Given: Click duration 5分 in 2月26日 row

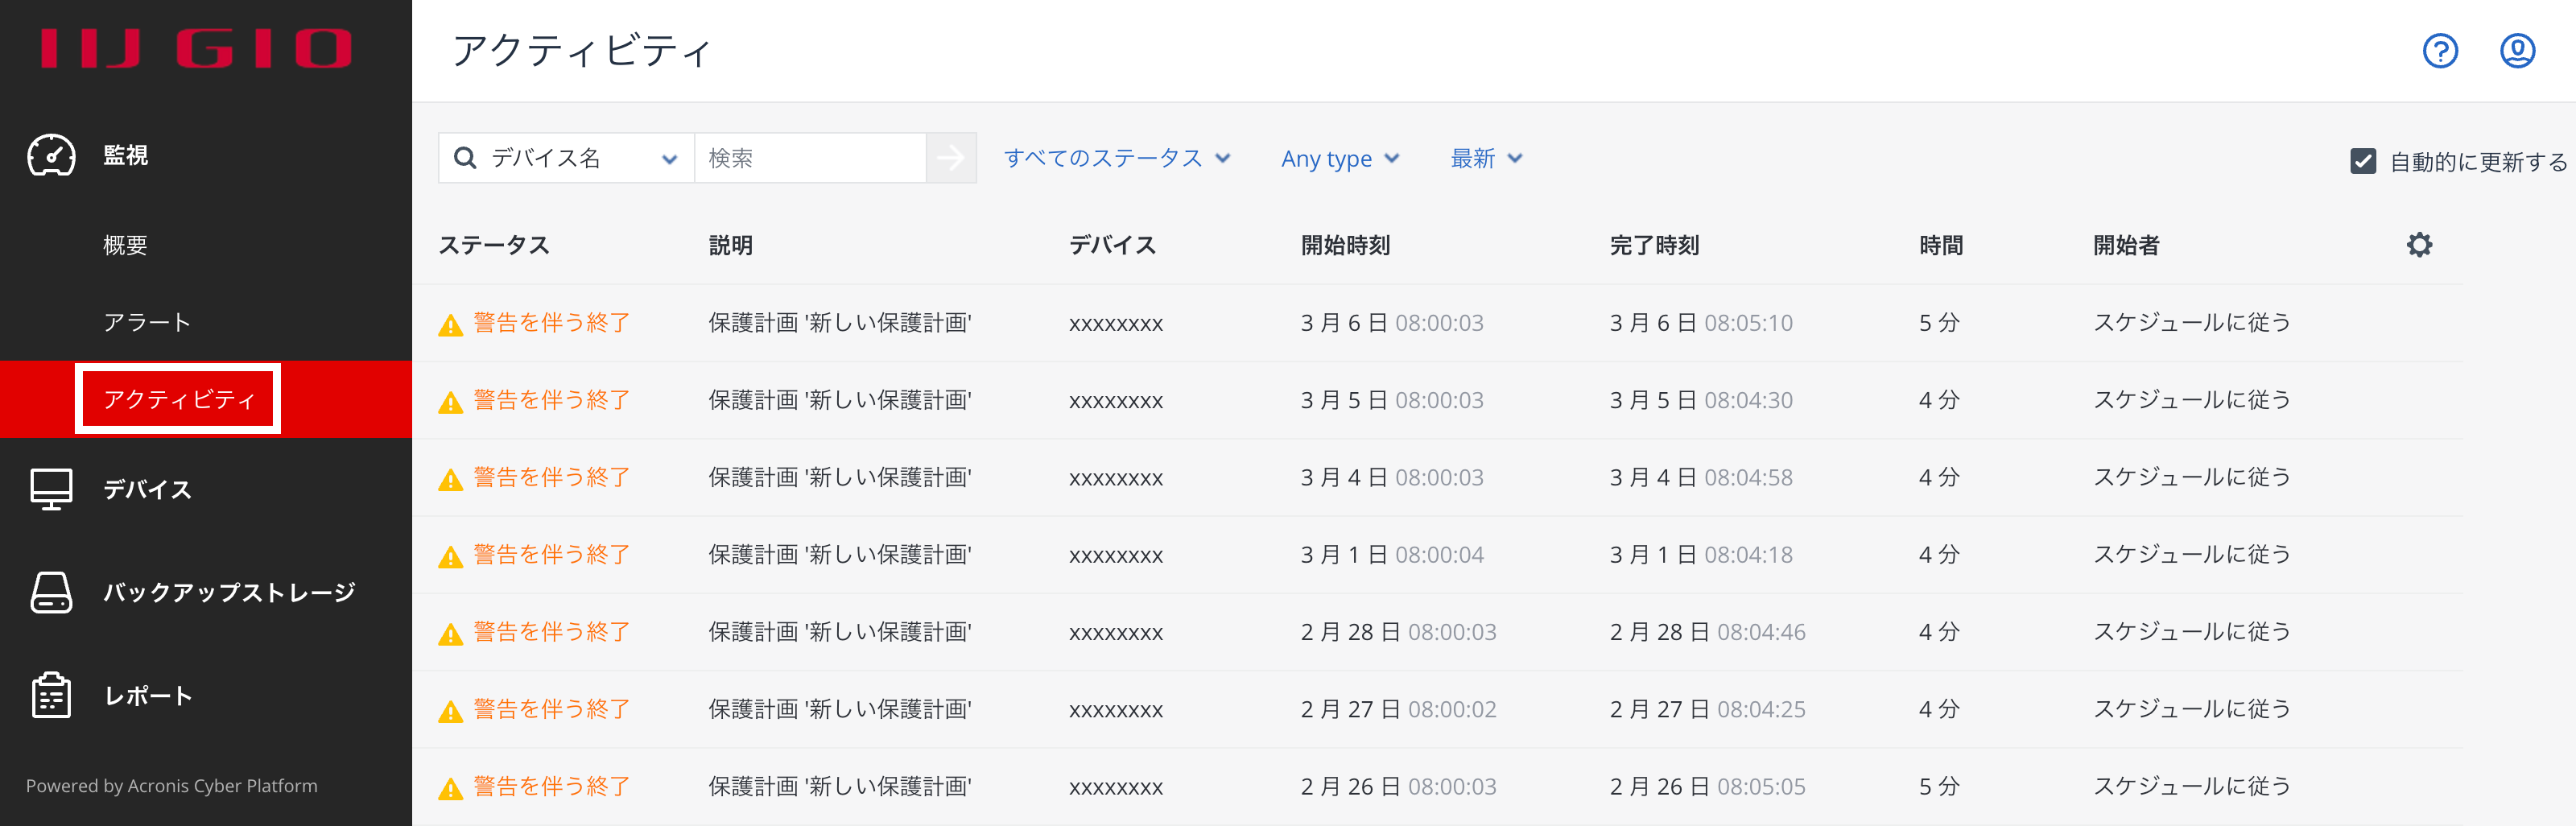Looking at the screenshot, I should click(1939, 786).
